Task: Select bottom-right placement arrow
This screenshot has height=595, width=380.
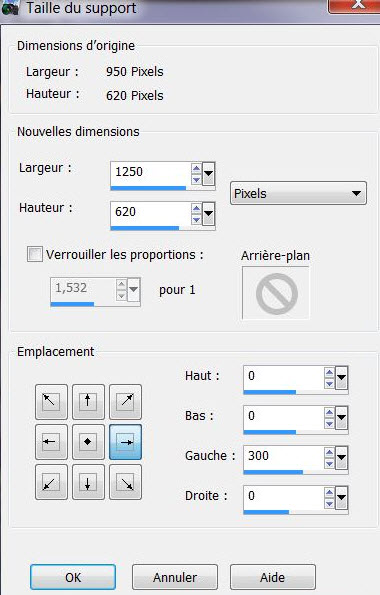Action: point(125,482)
